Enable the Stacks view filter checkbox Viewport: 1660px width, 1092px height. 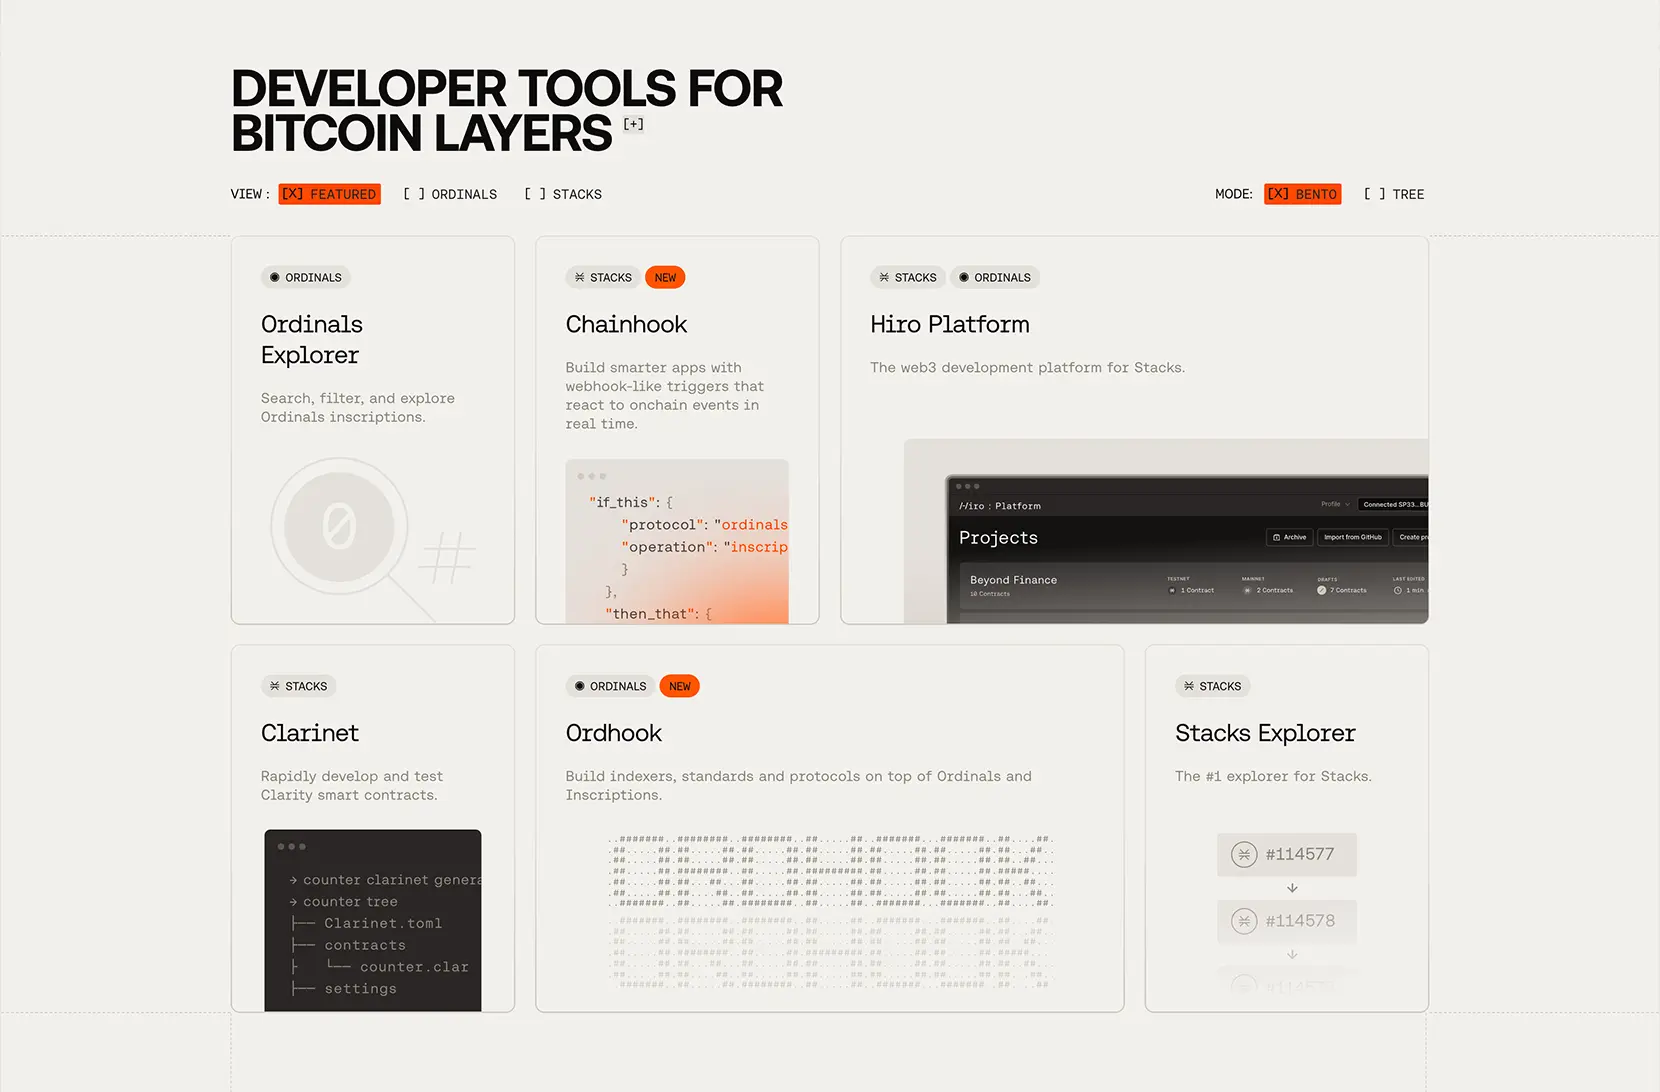click(563, 194)
